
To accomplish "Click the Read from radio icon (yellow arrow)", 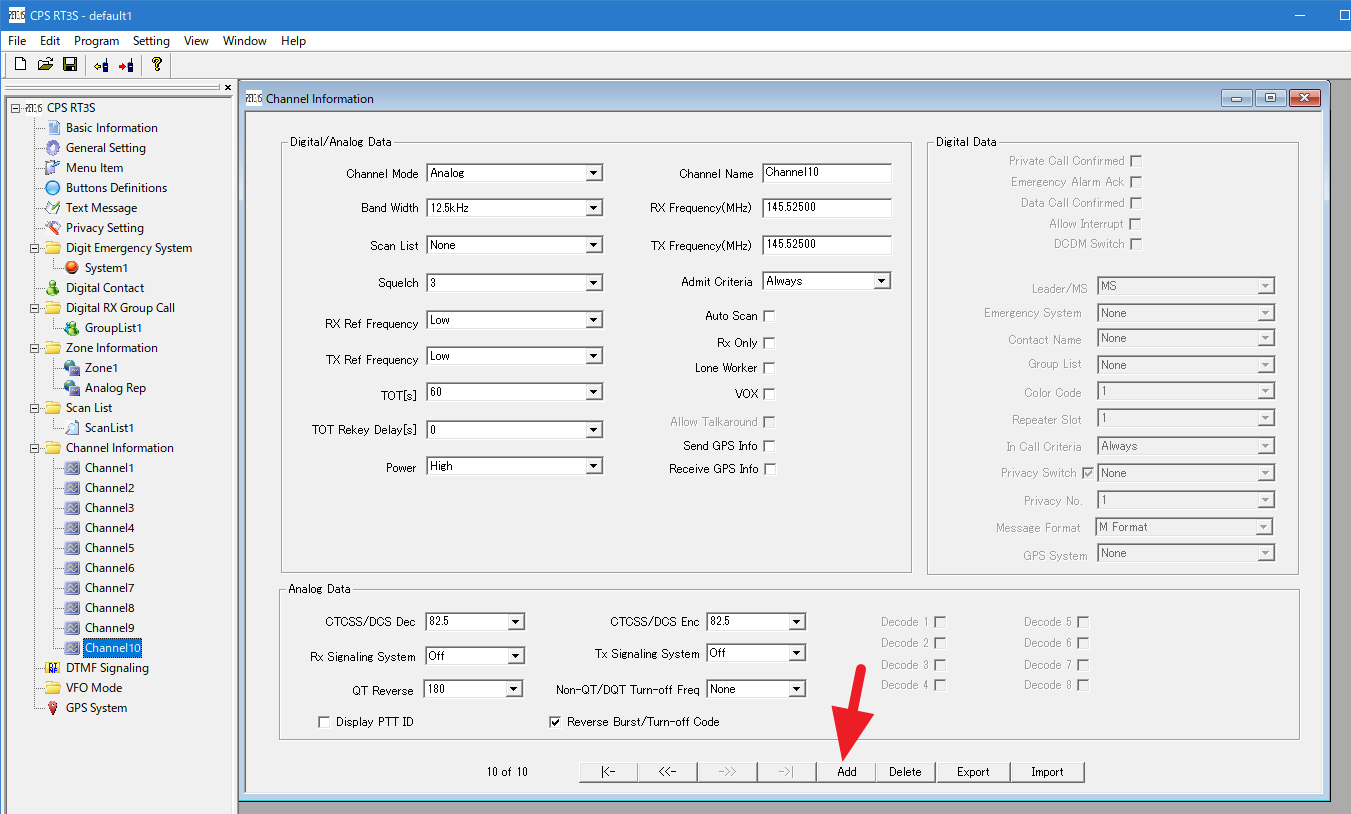I will click(101, 65).
